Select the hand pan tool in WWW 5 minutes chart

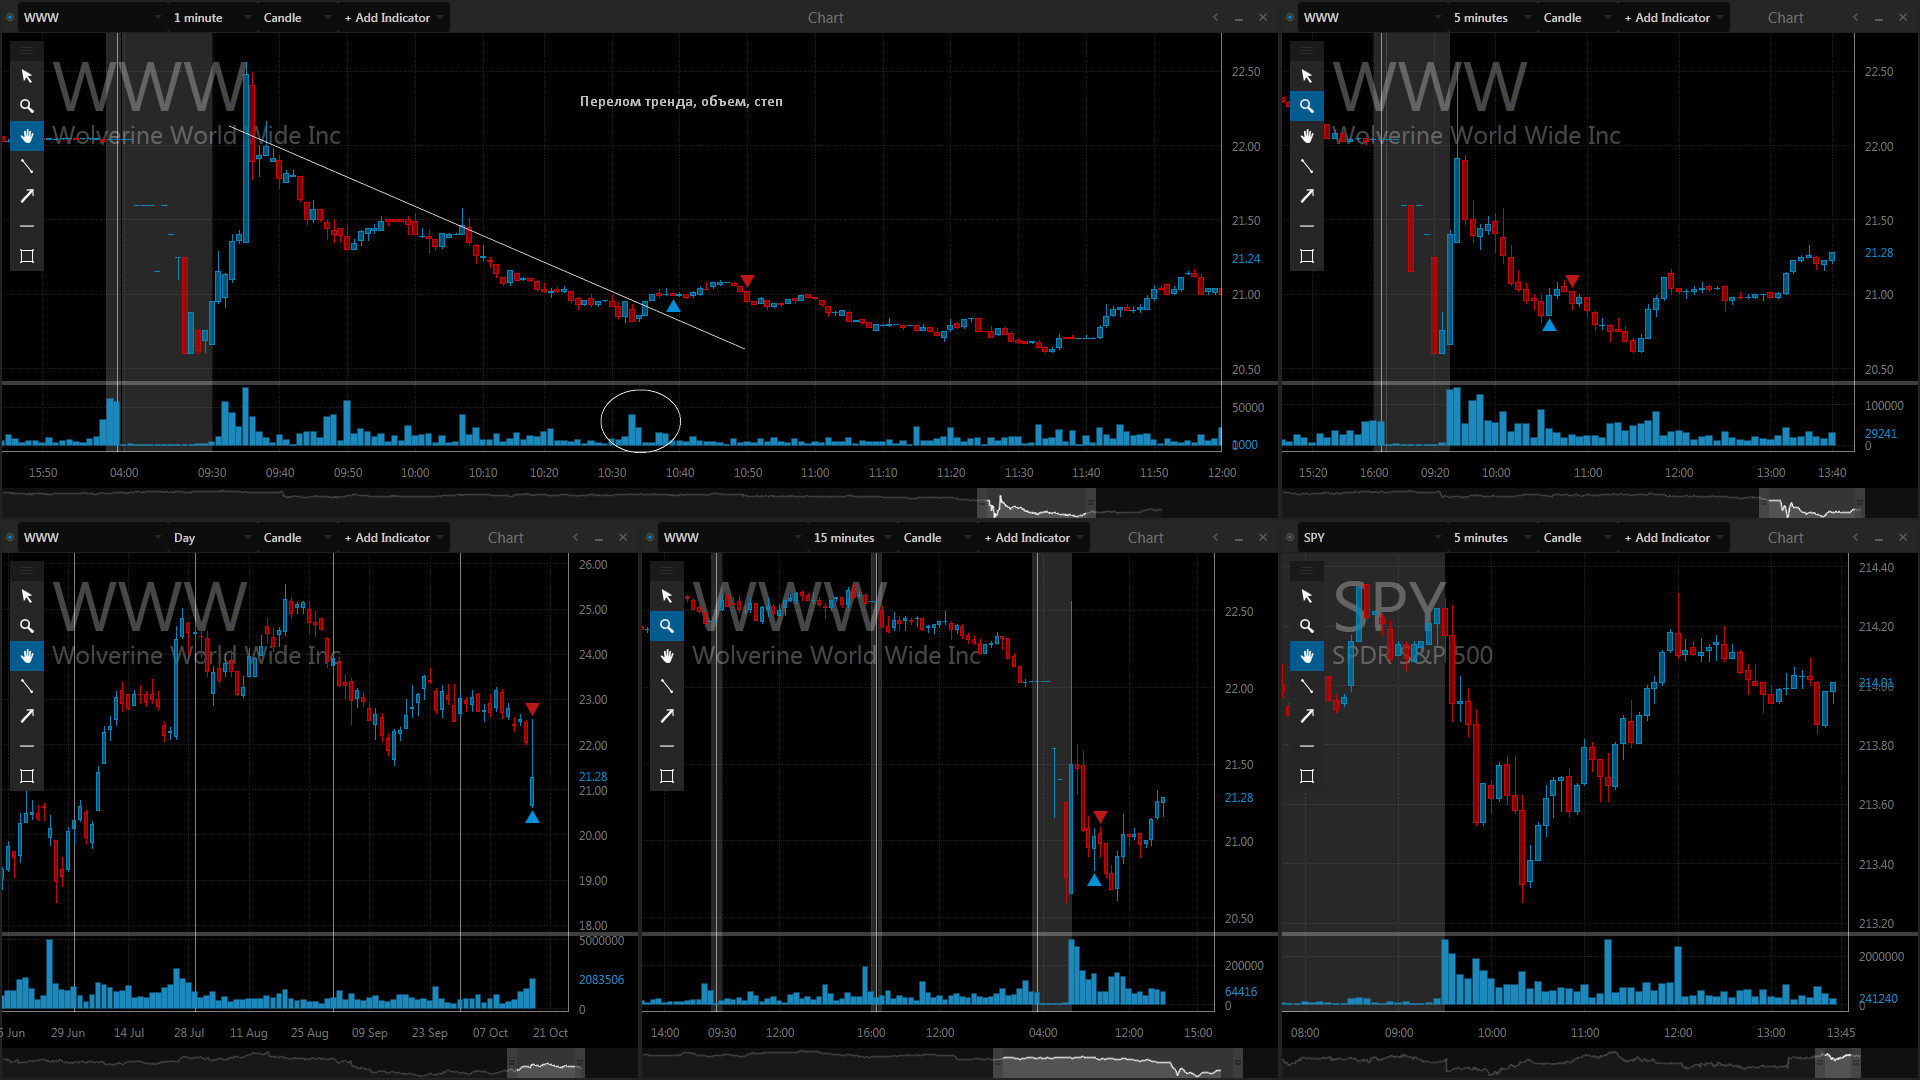coord(1307,136)
